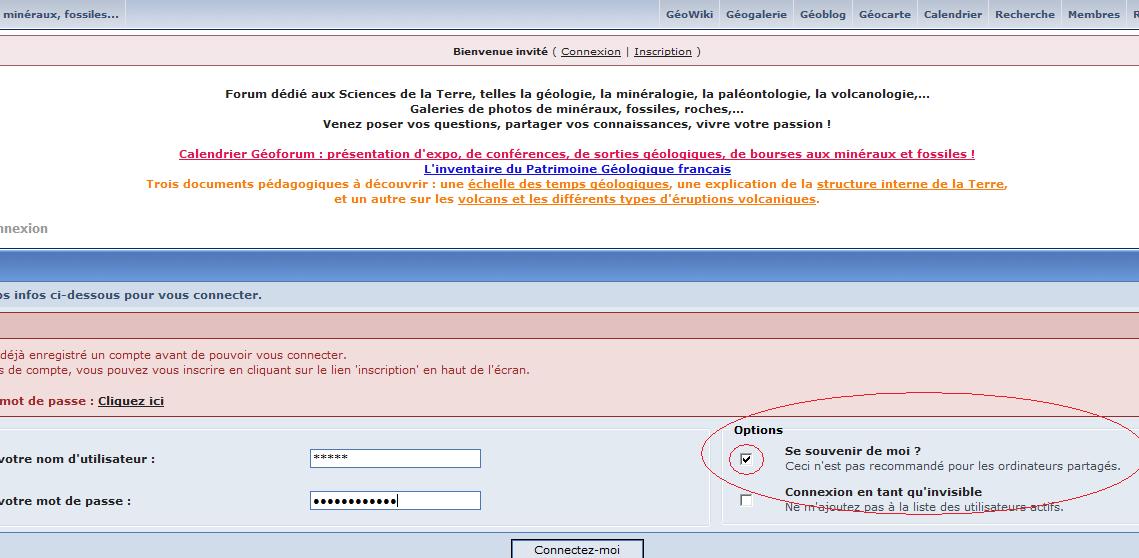Open the Géogalerie menu item
The image size is (1139, 558).
click(756, 14)
